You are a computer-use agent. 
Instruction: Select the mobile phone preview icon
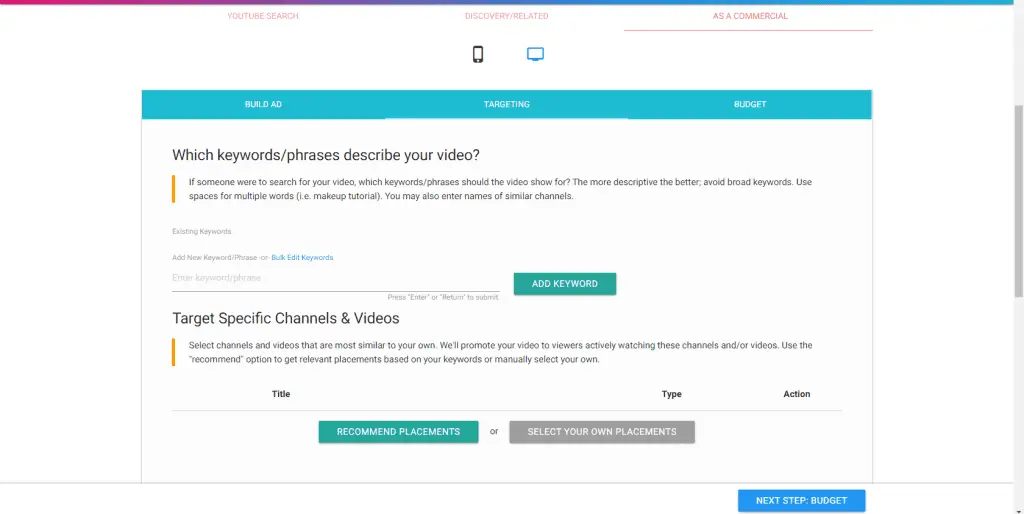[x=478, y=54]
